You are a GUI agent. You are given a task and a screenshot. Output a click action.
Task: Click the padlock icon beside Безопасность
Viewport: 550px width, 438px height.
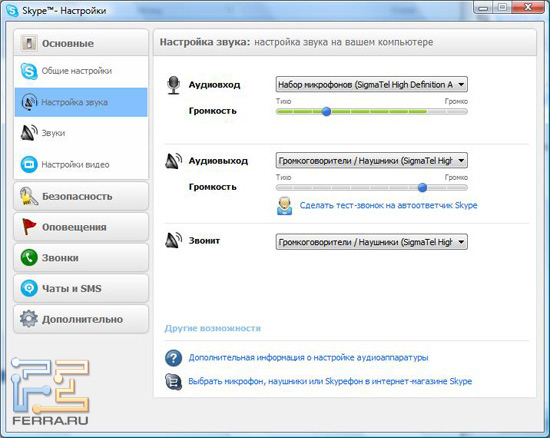(29, 196)
